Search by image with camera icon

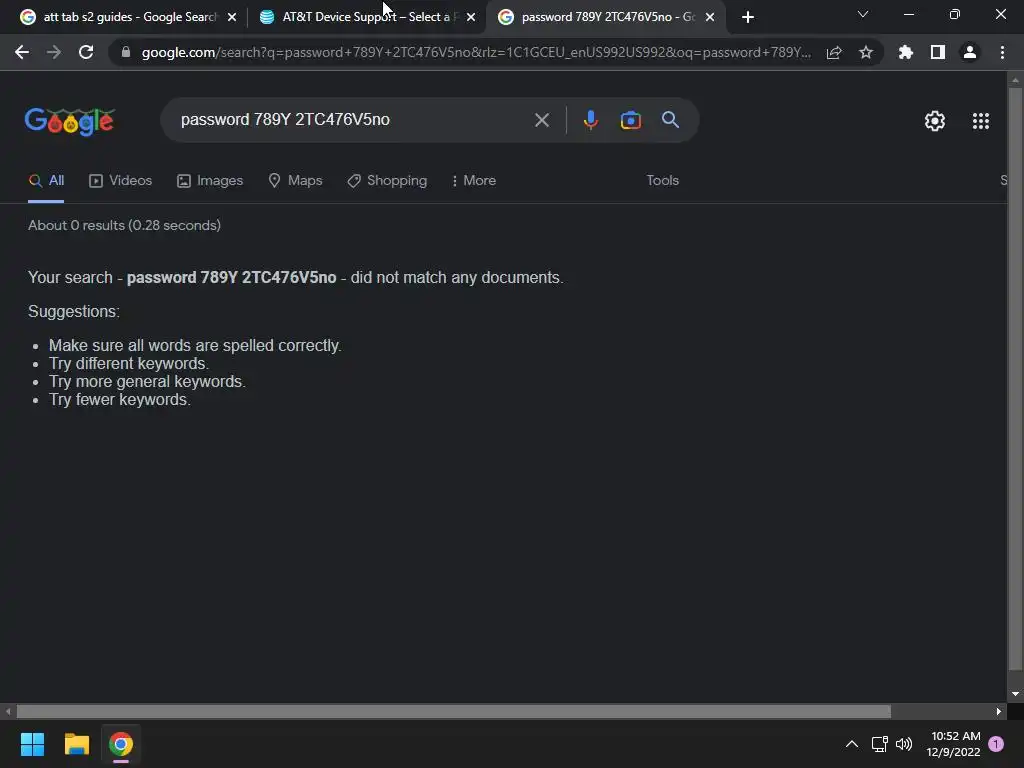click(x=630, y=120)
